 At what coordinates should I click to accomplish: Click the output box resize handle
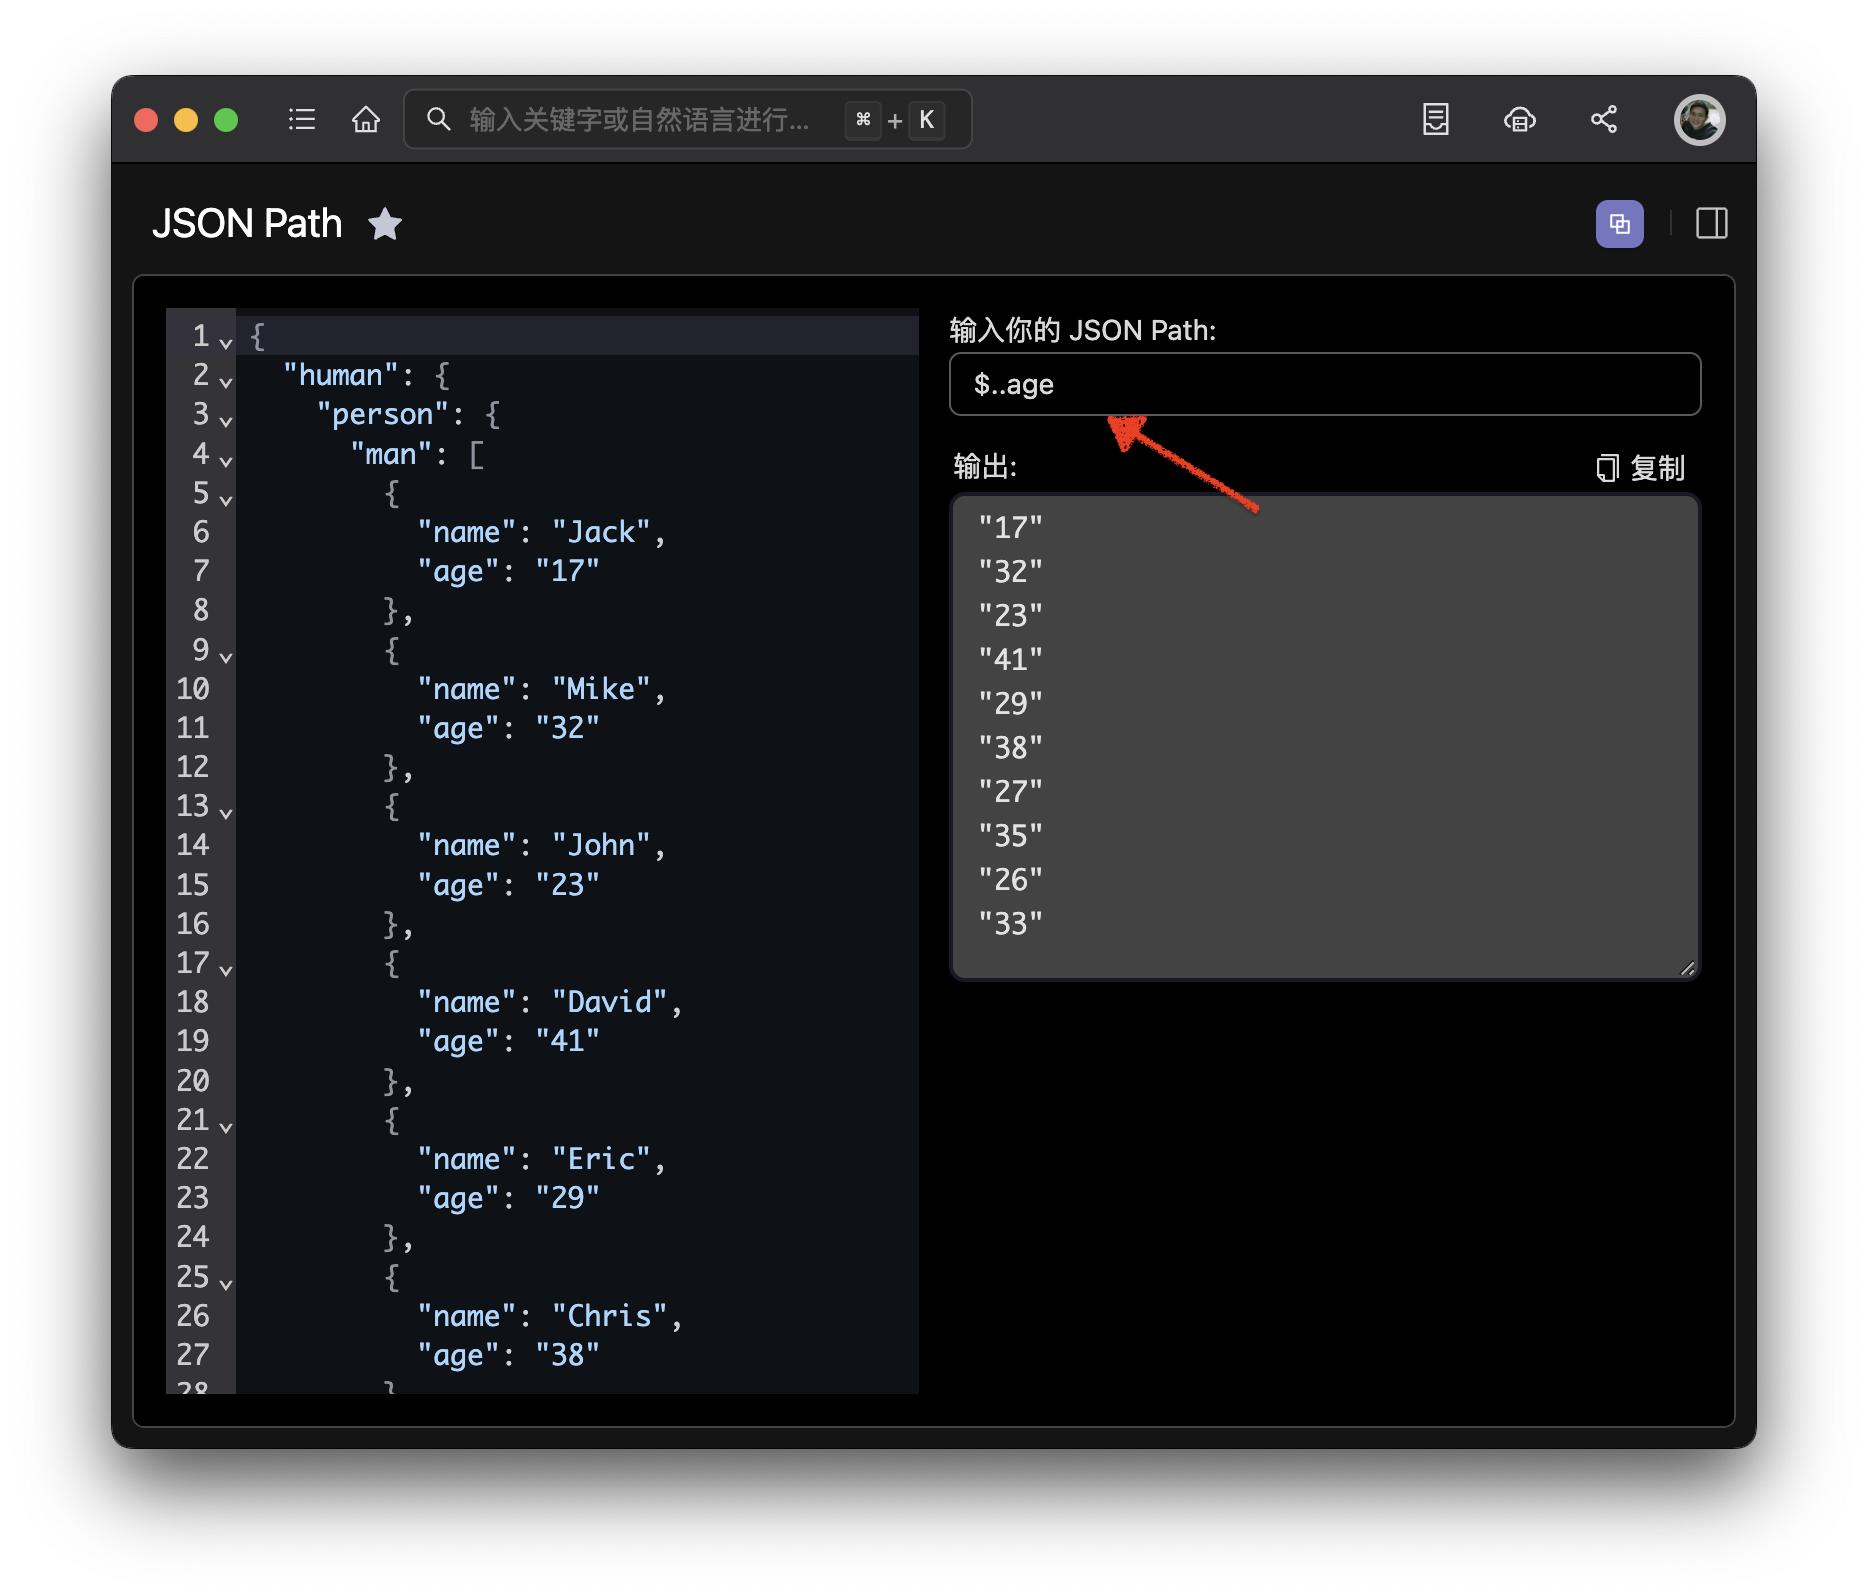click(1687, 967)
